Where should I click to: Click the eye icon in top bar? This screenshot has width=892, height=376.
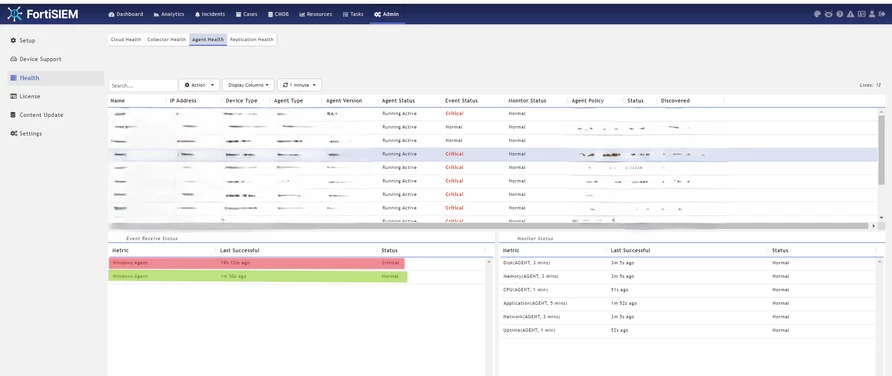pos(828,14)
